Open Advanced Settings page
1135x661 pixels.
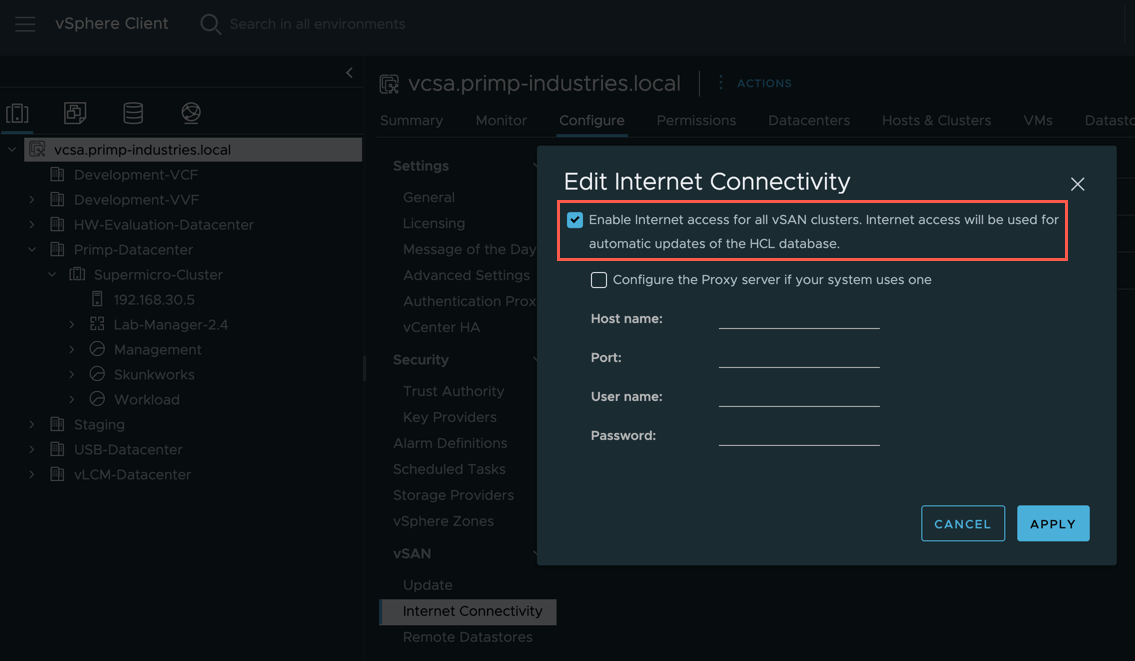[466, 275]
